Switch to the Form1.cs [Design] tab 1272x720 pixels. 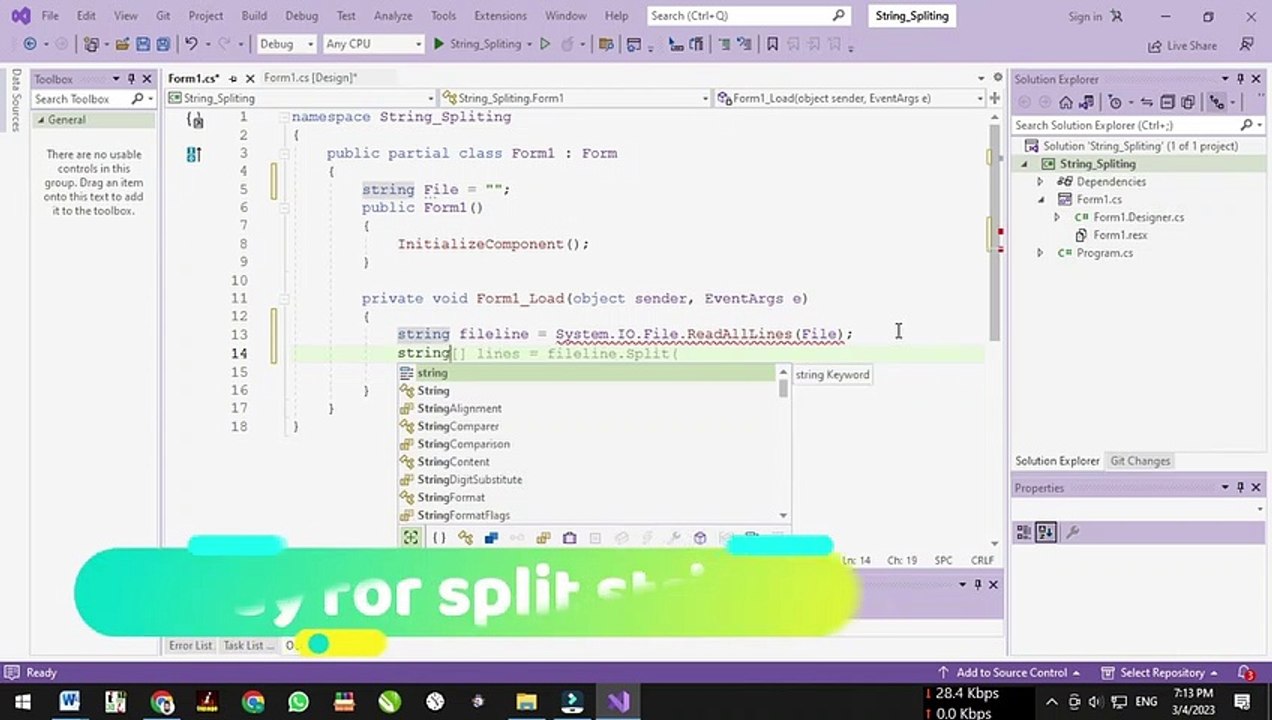coord(310,78)
